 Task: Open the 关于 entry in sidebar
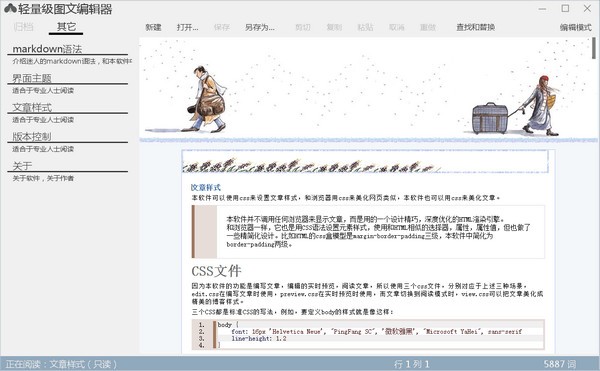coord(22,166)
